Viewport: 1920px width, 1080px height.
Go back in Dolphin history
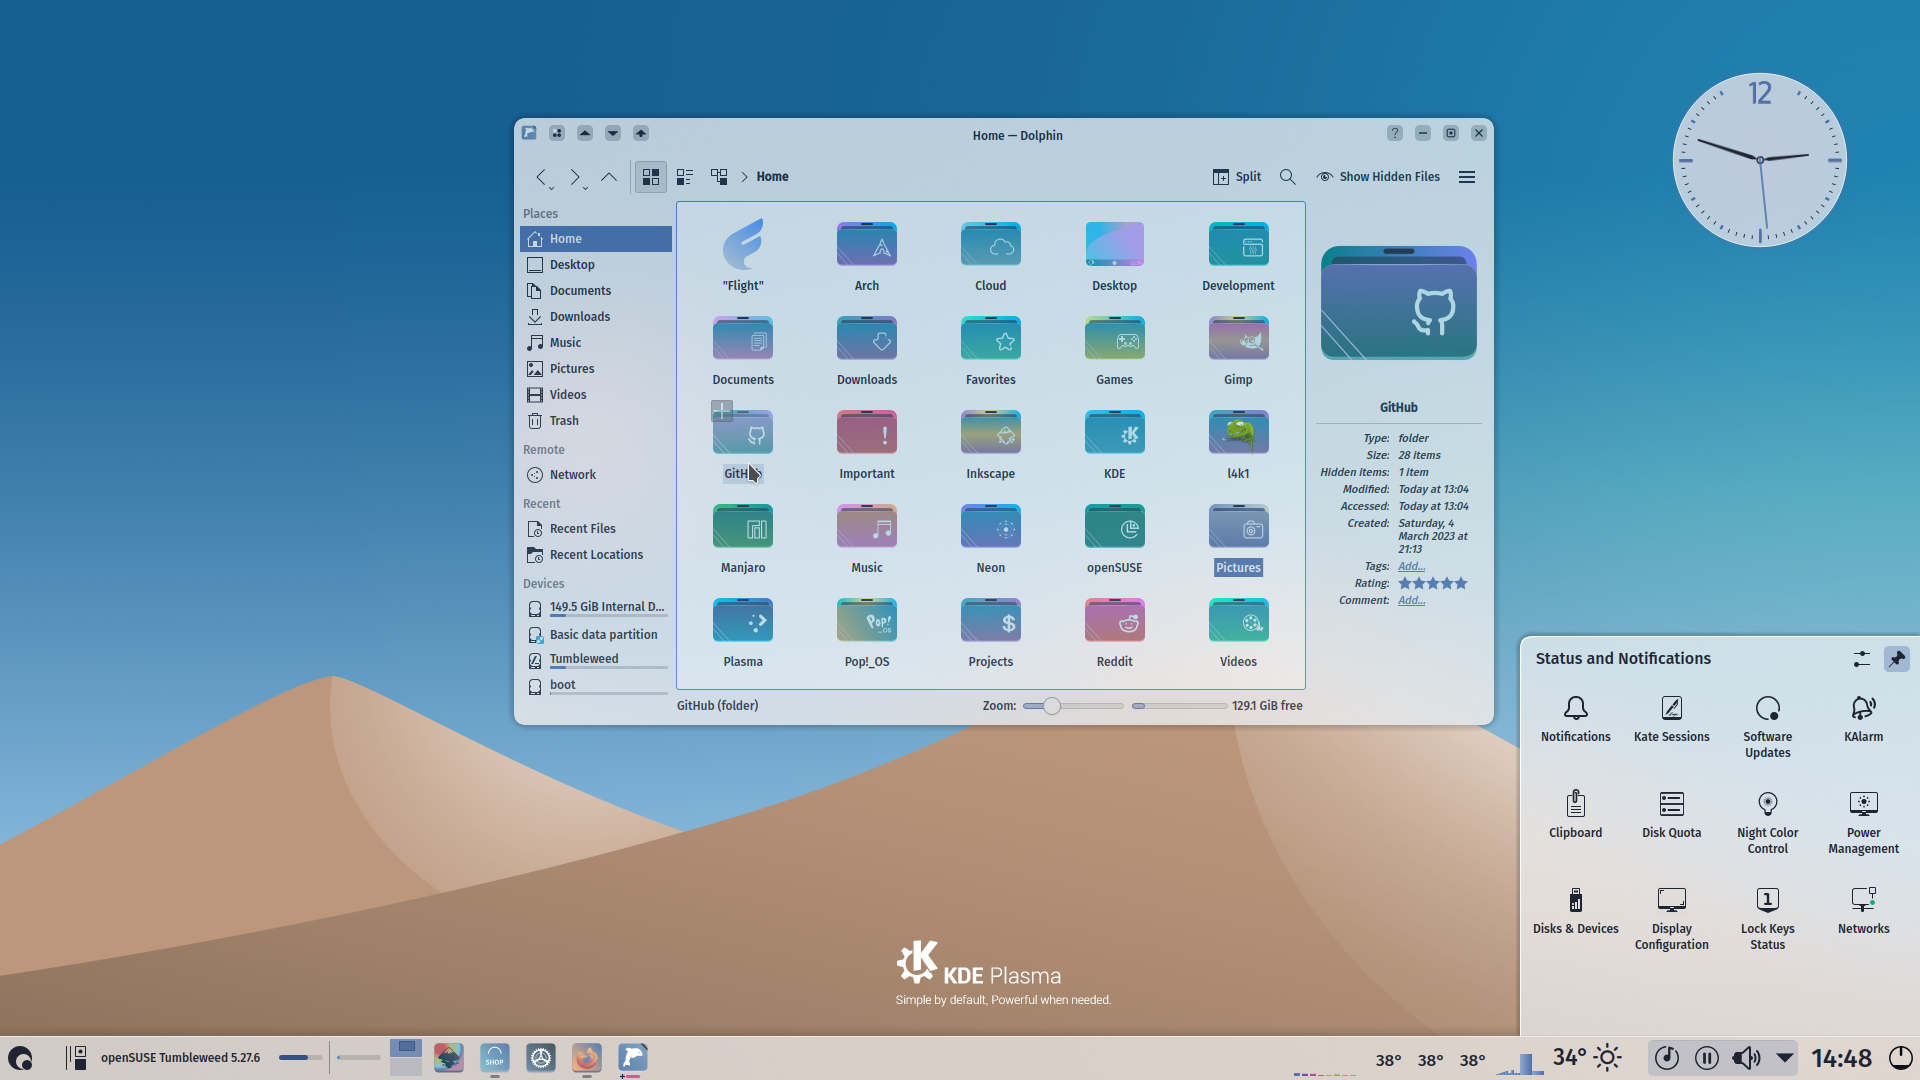coord(540,177)
